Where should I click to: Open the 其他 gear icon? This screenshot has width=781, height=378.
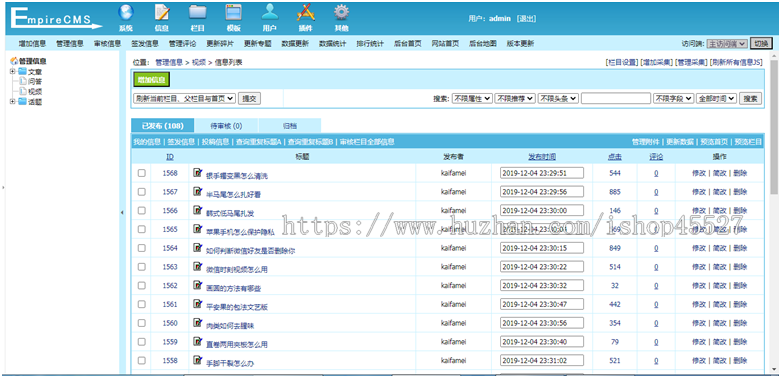tap(341, 13)
